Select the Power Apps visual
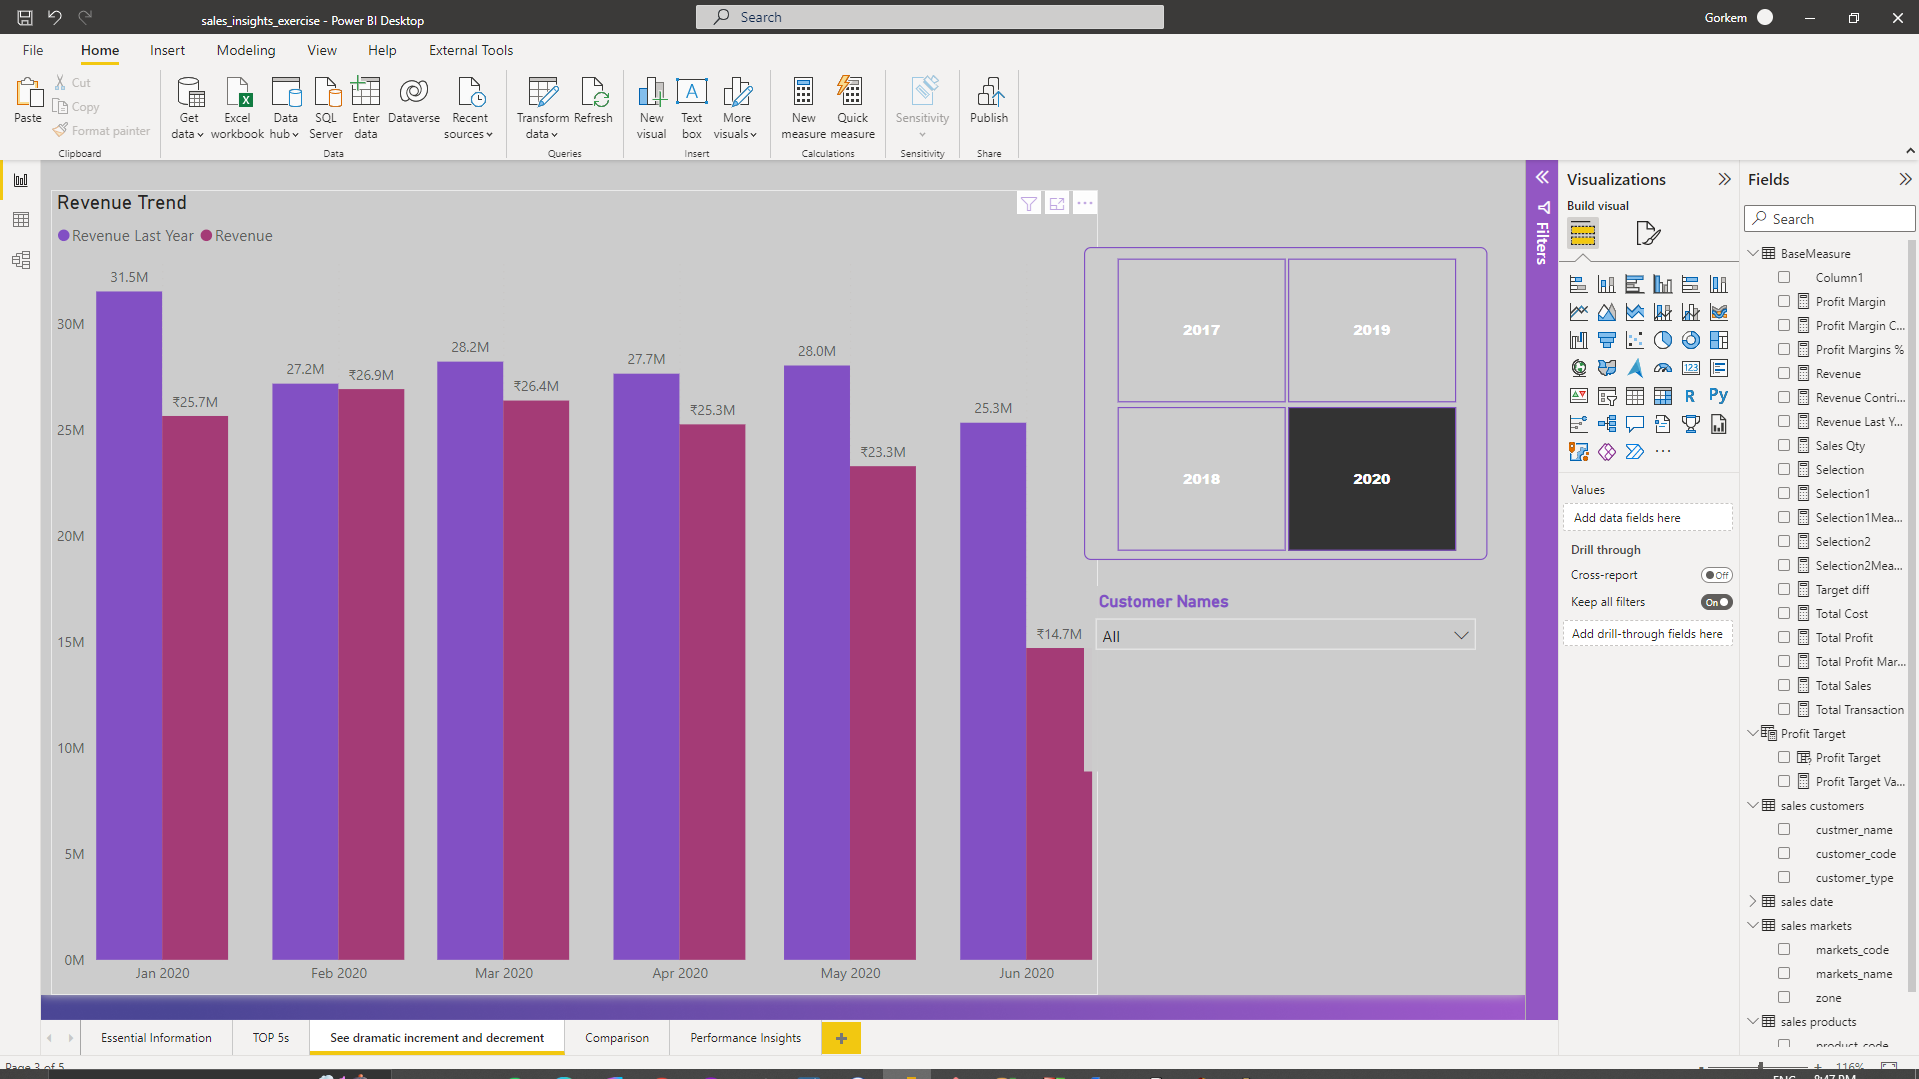The width and height of the screenshot is (1919, 1079). click(x=1606, y=452)
